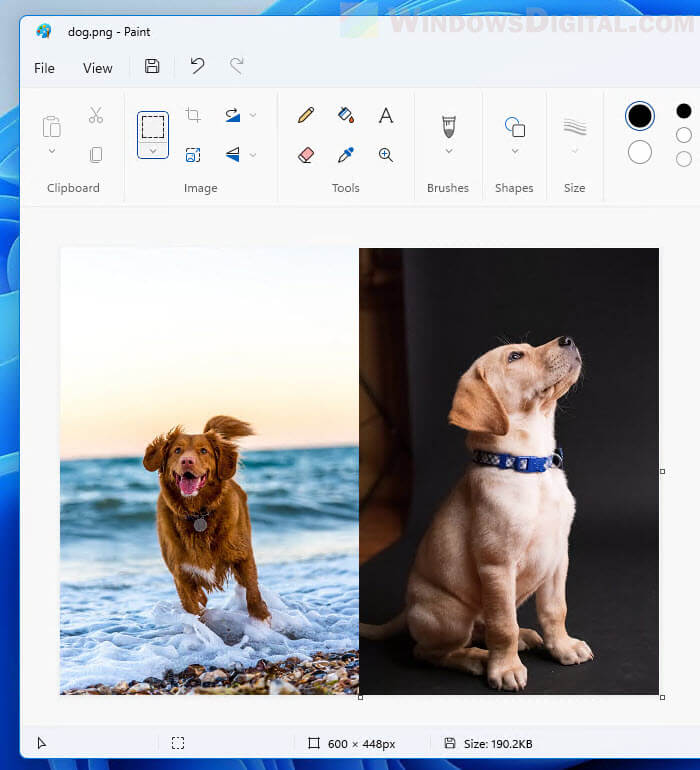
Task: Expand the Brushes dropdown chevron
Action: click(x=448, y=151)
